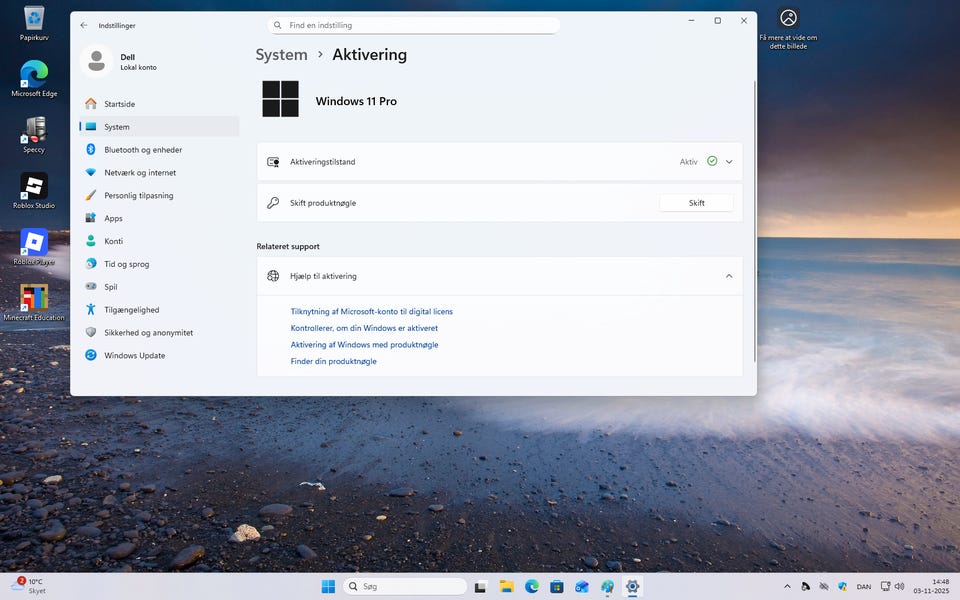The height and width of the screenshot is (600, 960).
Task: Open Bluetooth og enheder settings
Action: point(143,150)
